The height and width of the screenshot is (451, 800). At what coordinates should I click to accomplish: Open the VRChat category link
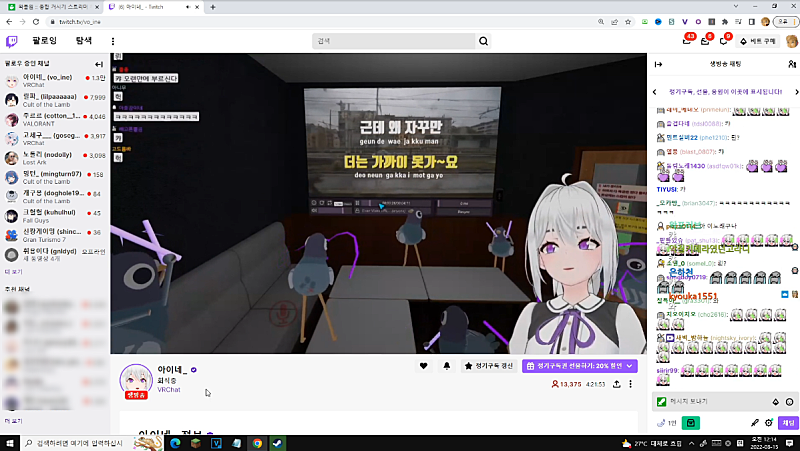(169, 390)
